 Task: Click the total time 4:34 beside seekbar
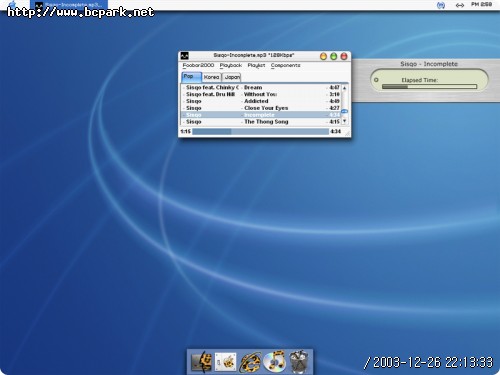[x=335, y=132]
